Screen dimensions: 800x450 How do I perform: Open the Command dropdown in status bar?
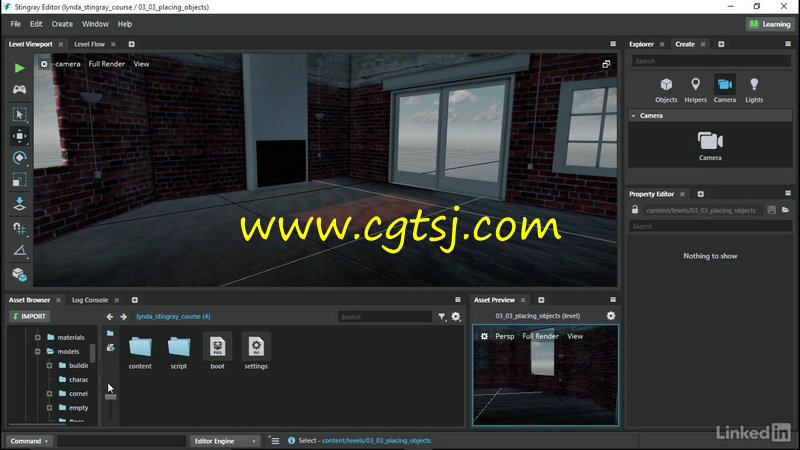[x=29, y=441]
